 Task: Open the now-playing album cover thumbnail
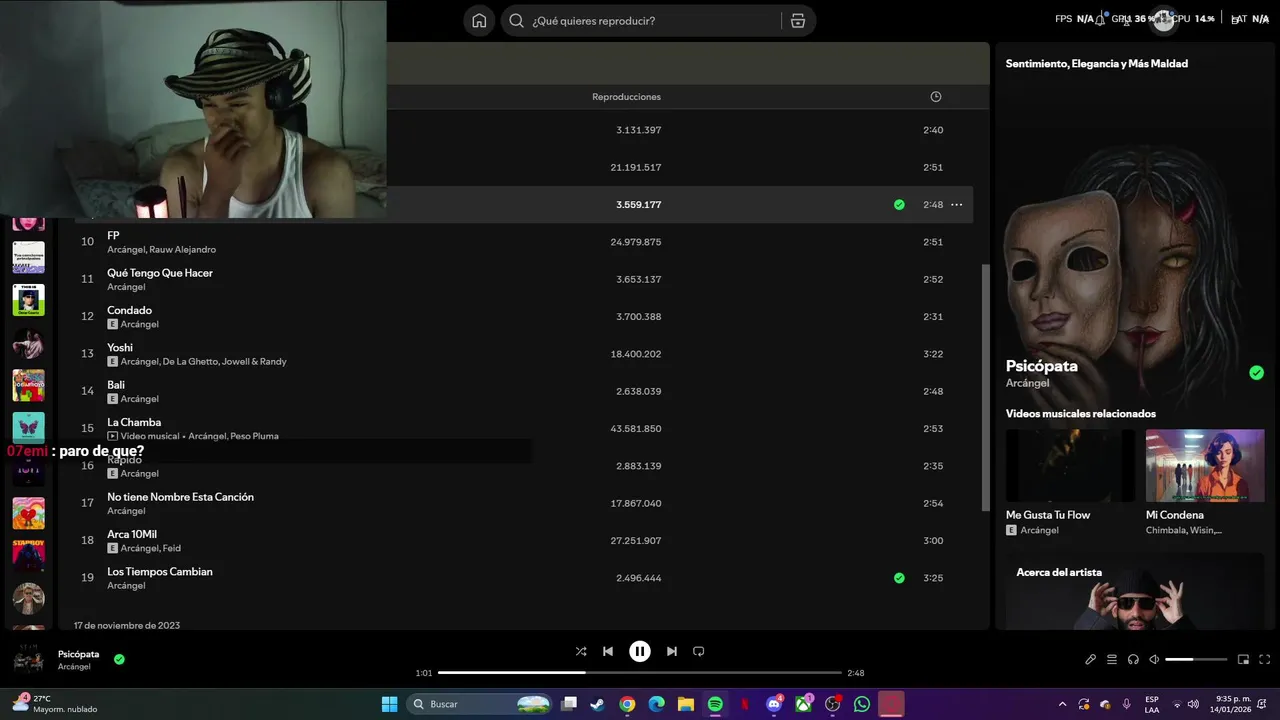pyautogui.click(x=28, y=659)
